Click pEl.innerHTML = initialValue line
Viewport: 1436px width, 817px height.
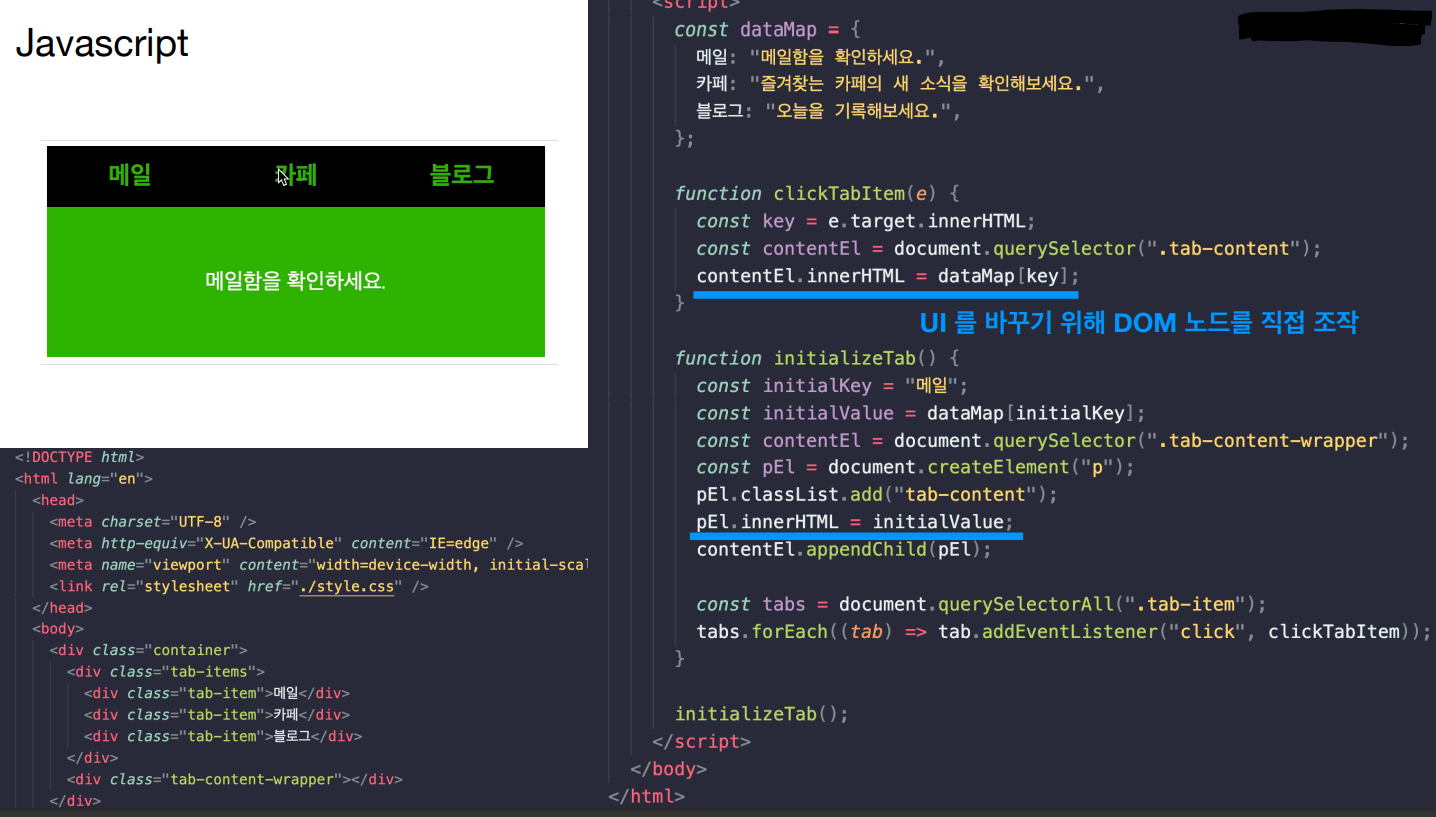[855, 522]
